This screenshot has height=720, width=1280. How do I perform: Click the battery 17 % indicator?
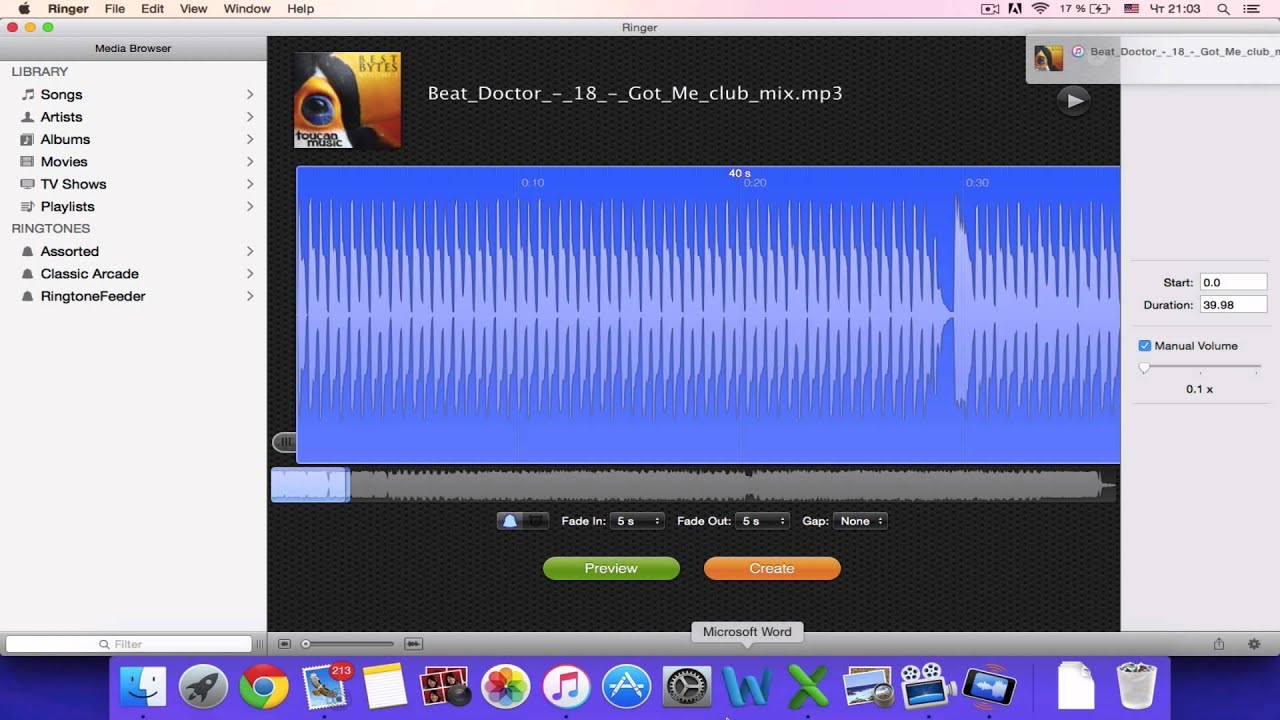1085,9
